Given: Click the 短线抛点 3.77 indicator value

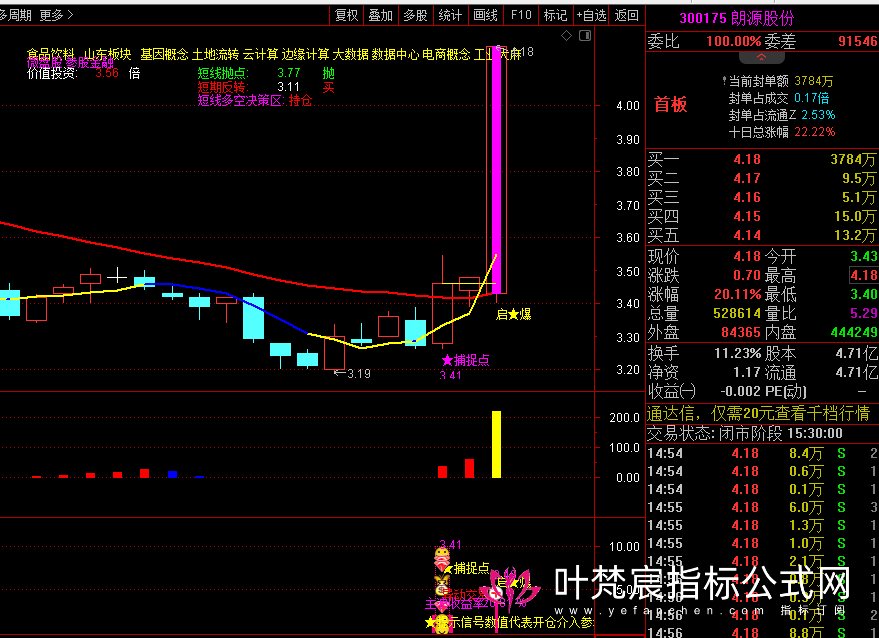Looking at the screenshot, I should click(x=289, y=73).
